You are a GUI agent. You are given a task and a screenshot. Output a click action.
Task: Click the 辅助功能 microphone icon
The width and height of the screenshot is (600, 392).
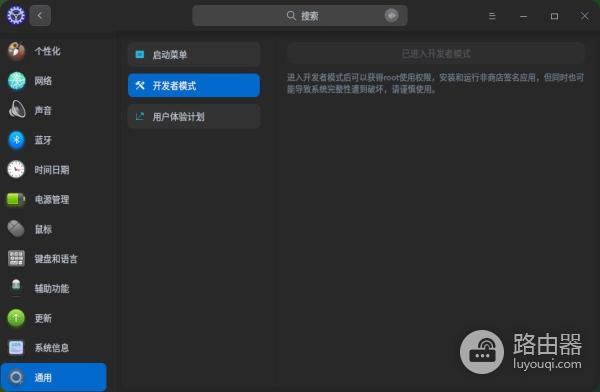16,288
